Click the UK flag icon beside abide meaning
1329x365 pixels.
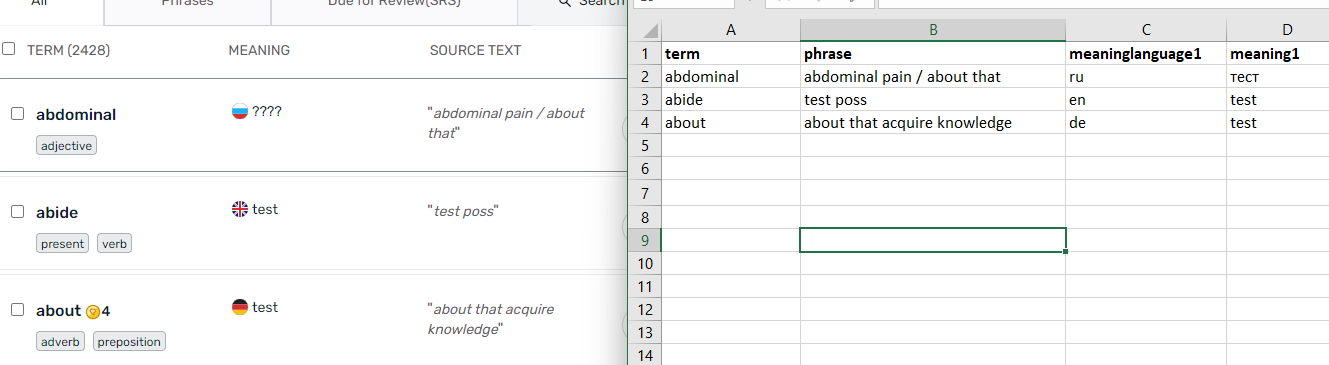(239, 209)
